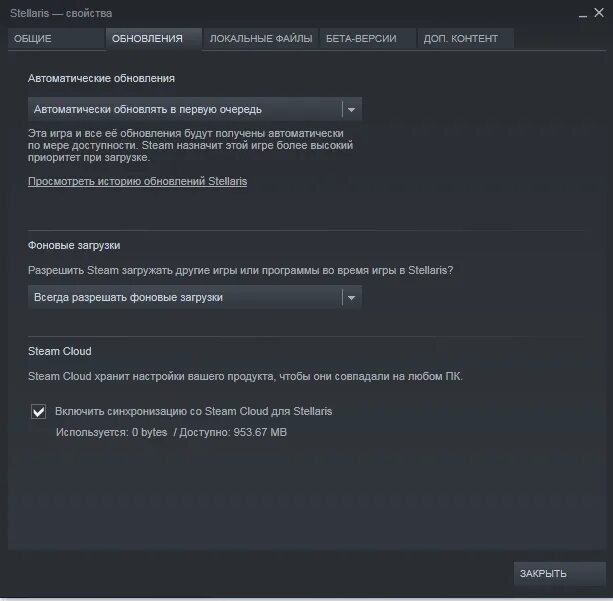Minimize the Stellaris properties window
Image resolution: width=613 pixels, height=601 pixels.
pos(583,14)
